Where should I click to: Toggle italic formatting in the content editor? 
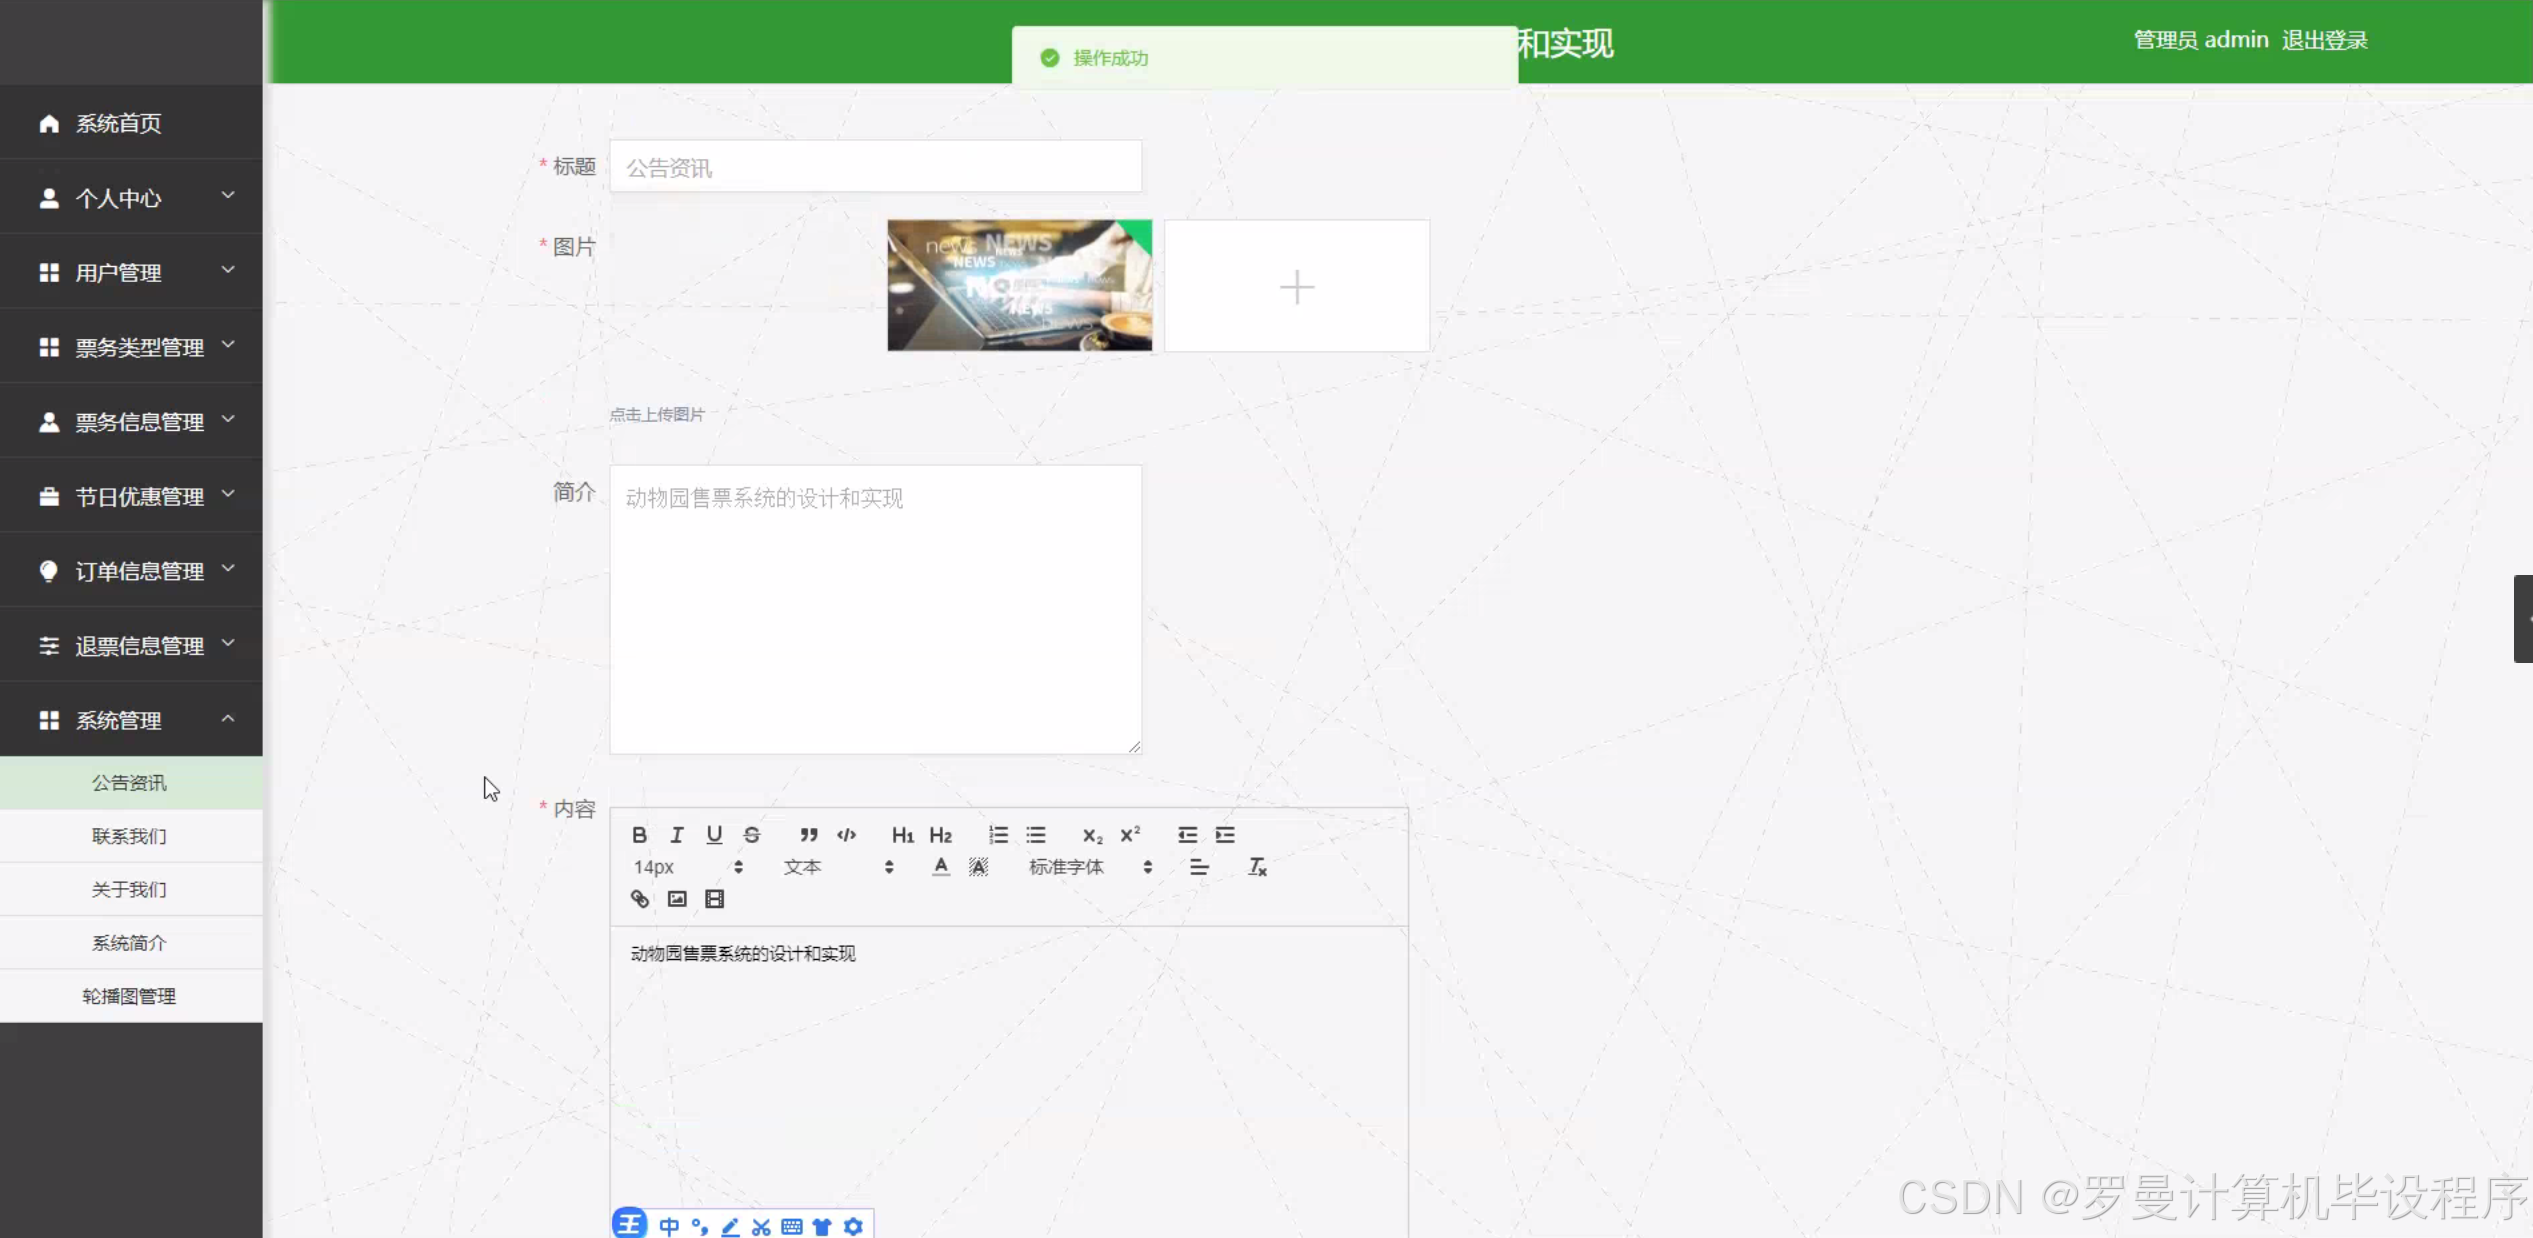click(x=677, y=835)
